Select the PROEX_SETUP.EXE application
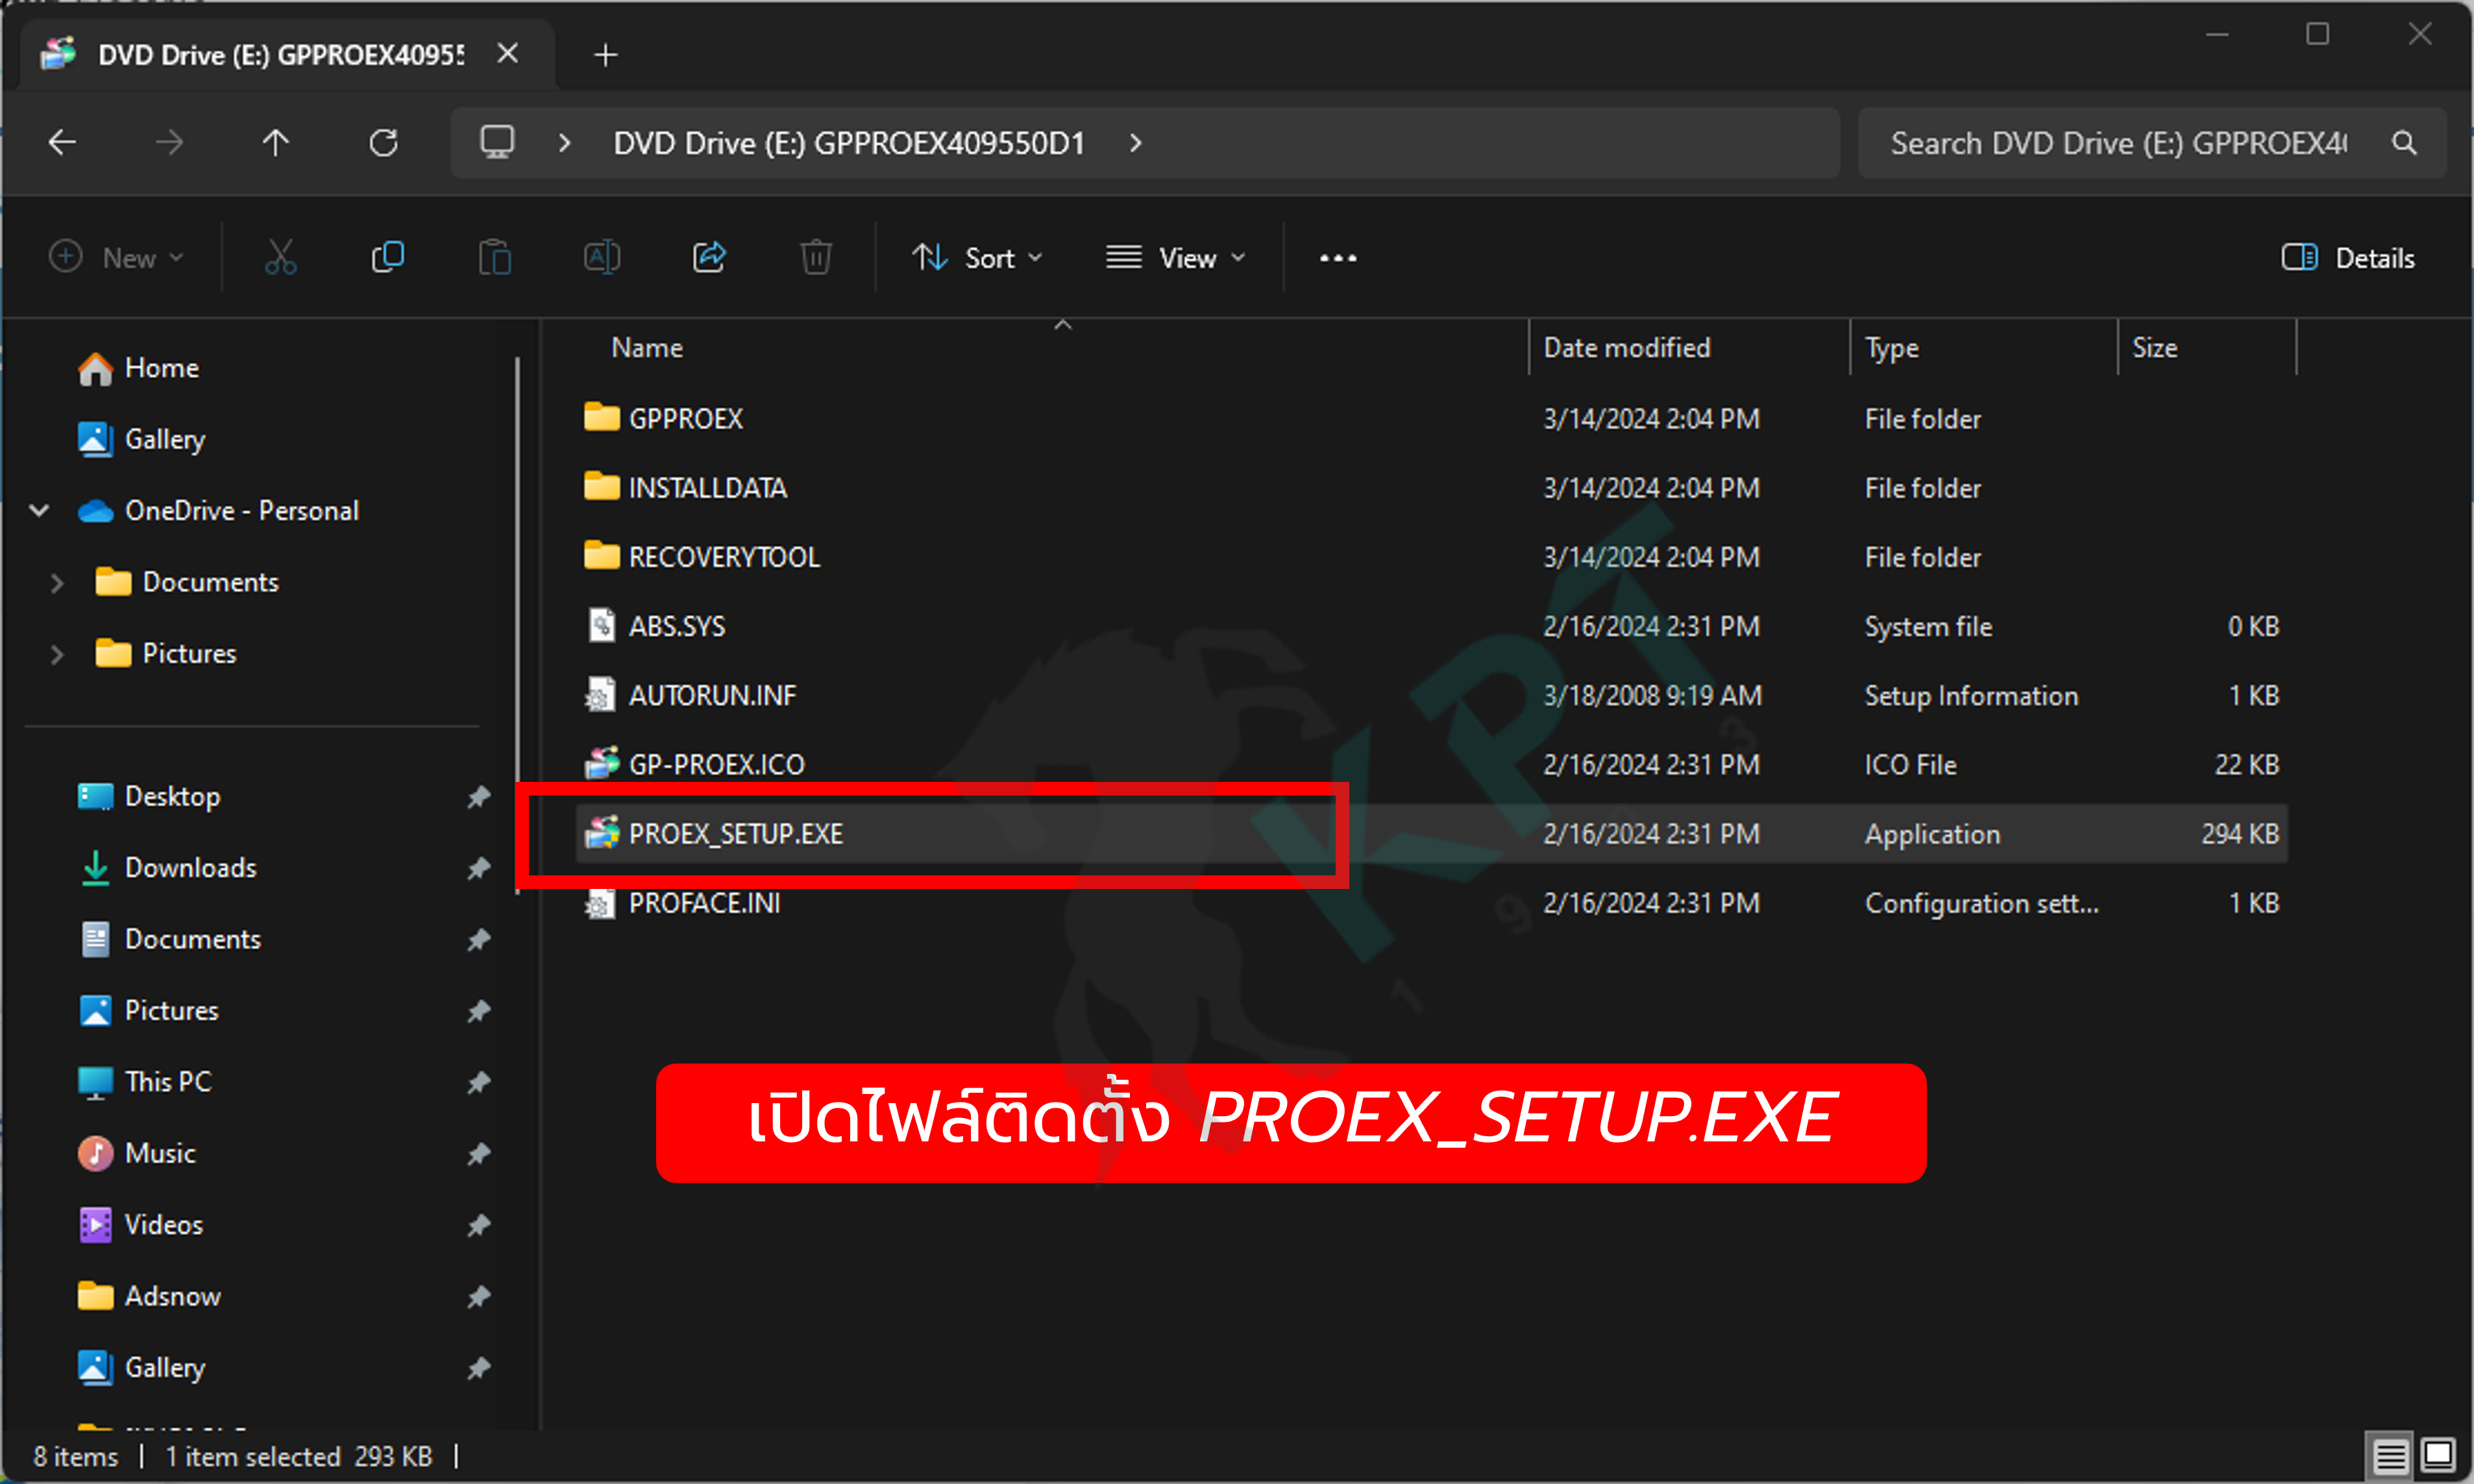 pyautogui.click(x=1432, y=834)
